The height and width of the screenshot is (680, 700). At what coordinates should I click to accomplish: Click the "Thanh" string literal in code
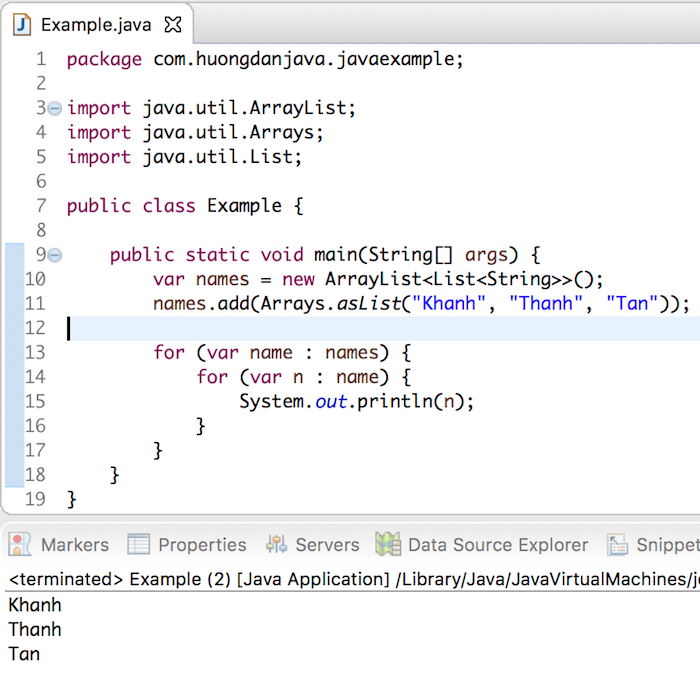(546, 304)
